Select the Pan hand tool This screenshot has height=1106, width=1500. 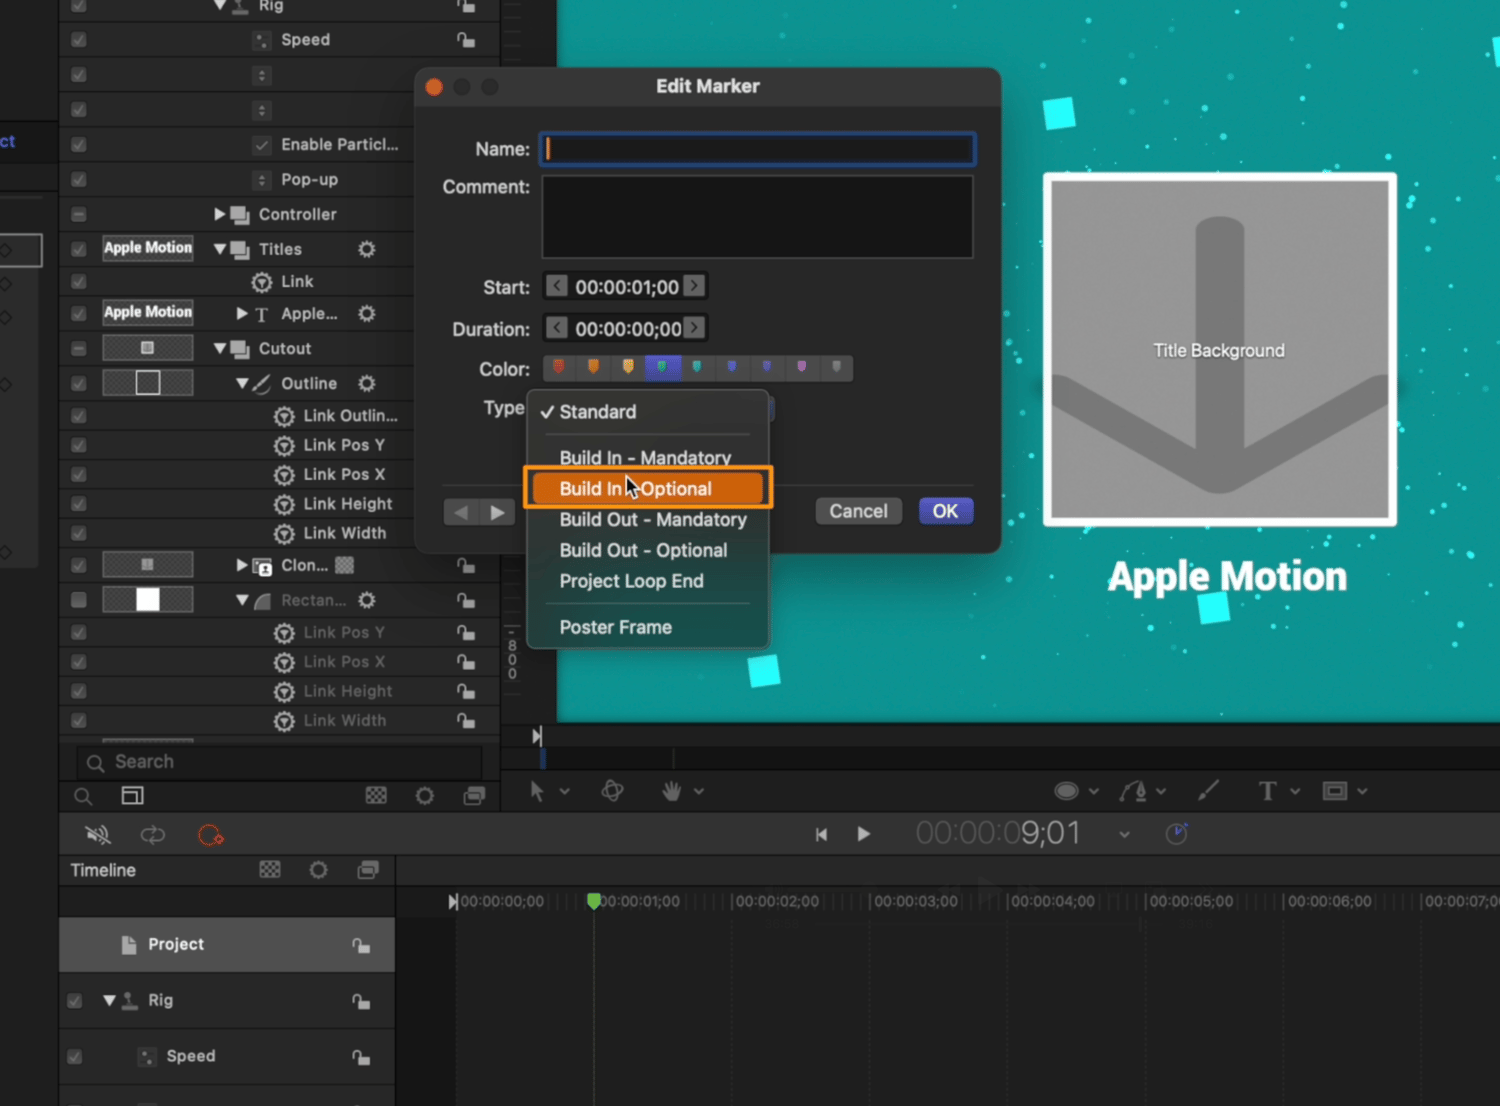(672, 791)
